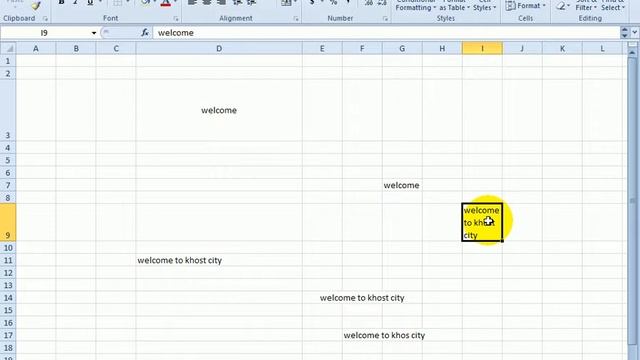Image resolution: width=640 pixels, height=360 pixels.
Task: Select row 7 header
Action: tap(8, 185)
